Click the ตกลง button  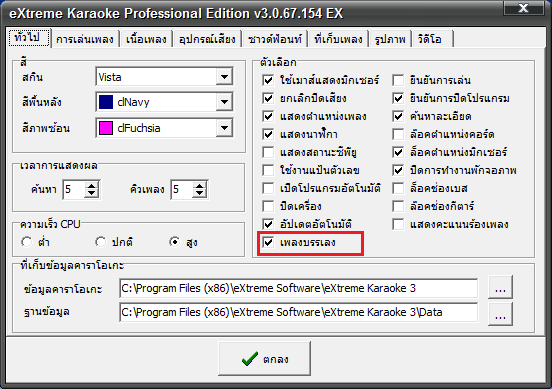point(264,359)
